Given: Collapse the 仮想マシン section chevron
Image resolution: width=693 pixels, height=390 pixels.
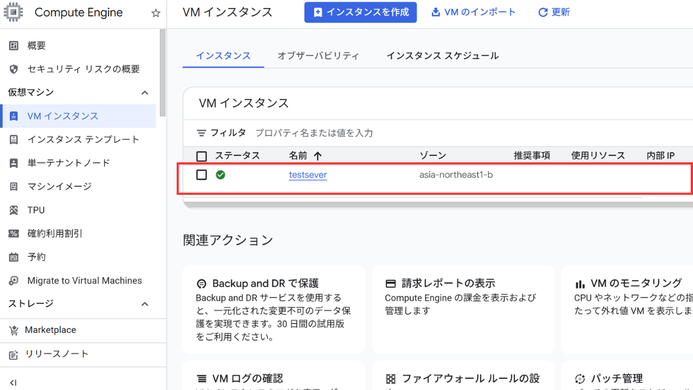Looking at the screenshot, I should [145, 93].
